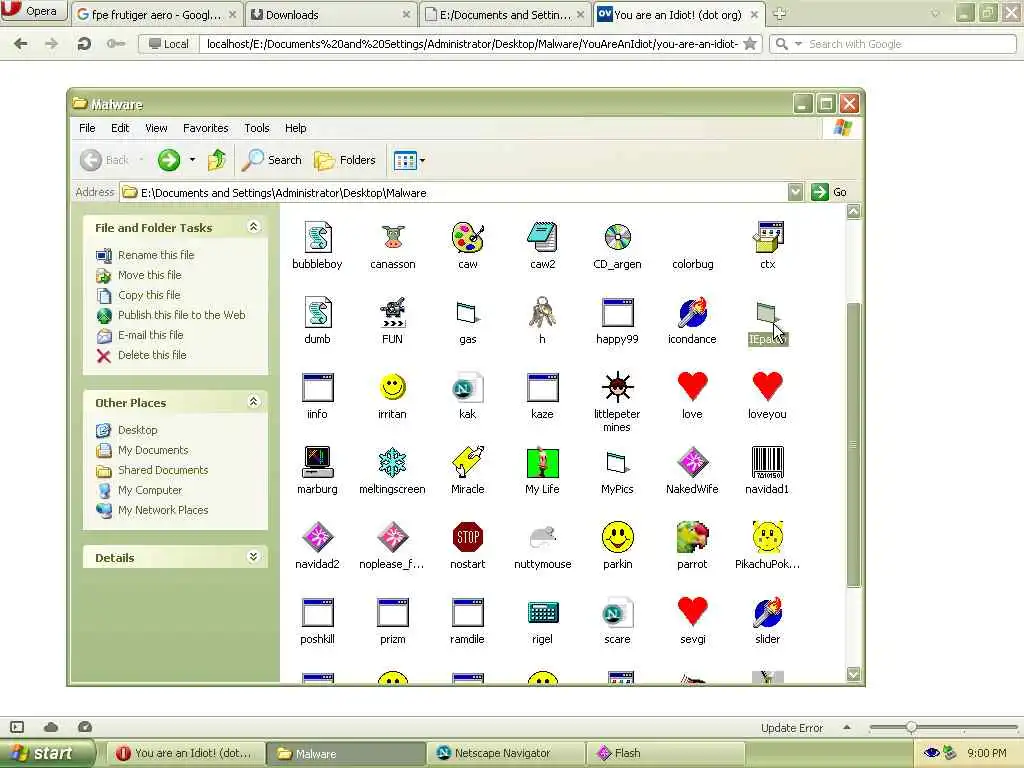Select the slider file icon
Screen dimensions: 1024x768
[767, 613]
